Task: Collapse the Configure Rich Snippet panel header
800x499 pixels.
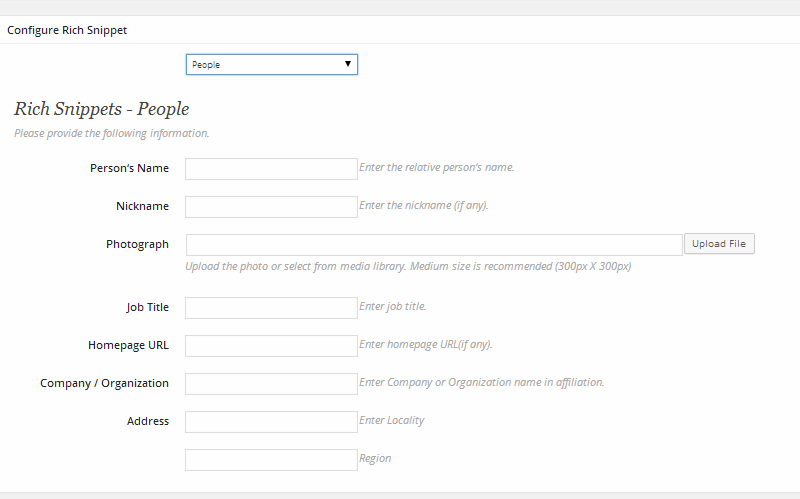Action: tap(400, 30)
